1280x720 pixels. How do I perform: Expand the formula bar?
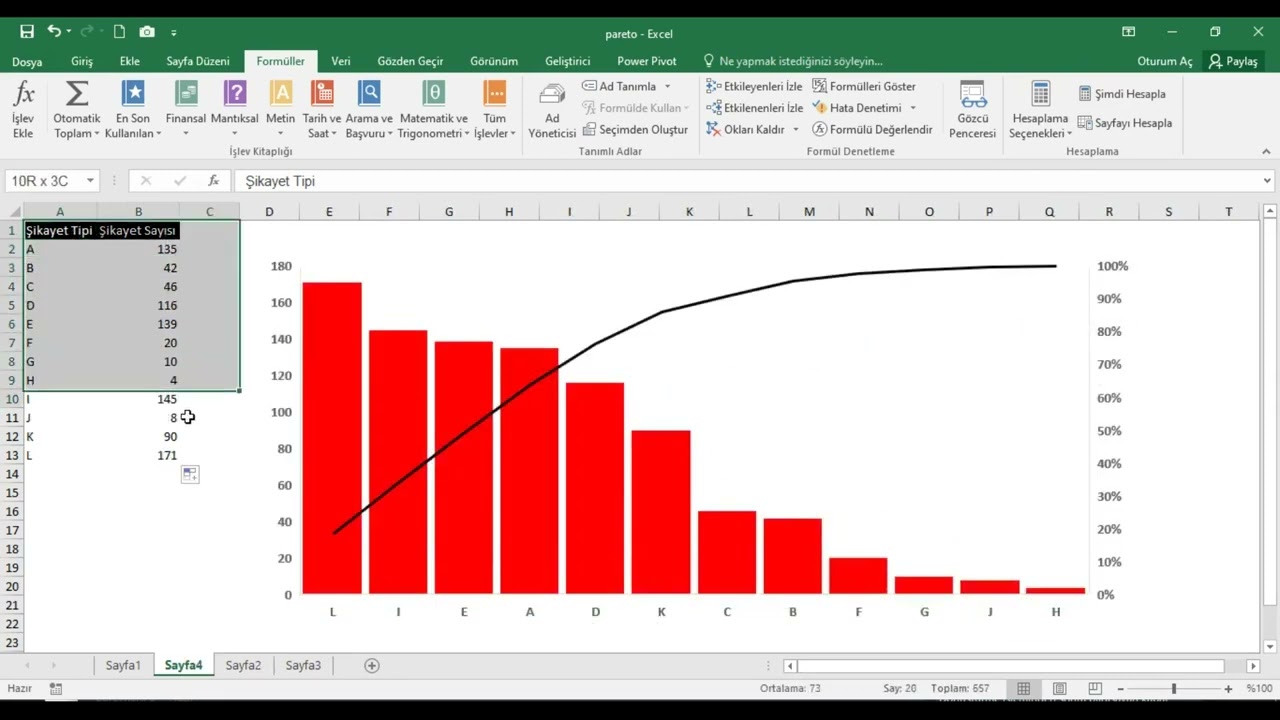click(x=1267, y=181)
